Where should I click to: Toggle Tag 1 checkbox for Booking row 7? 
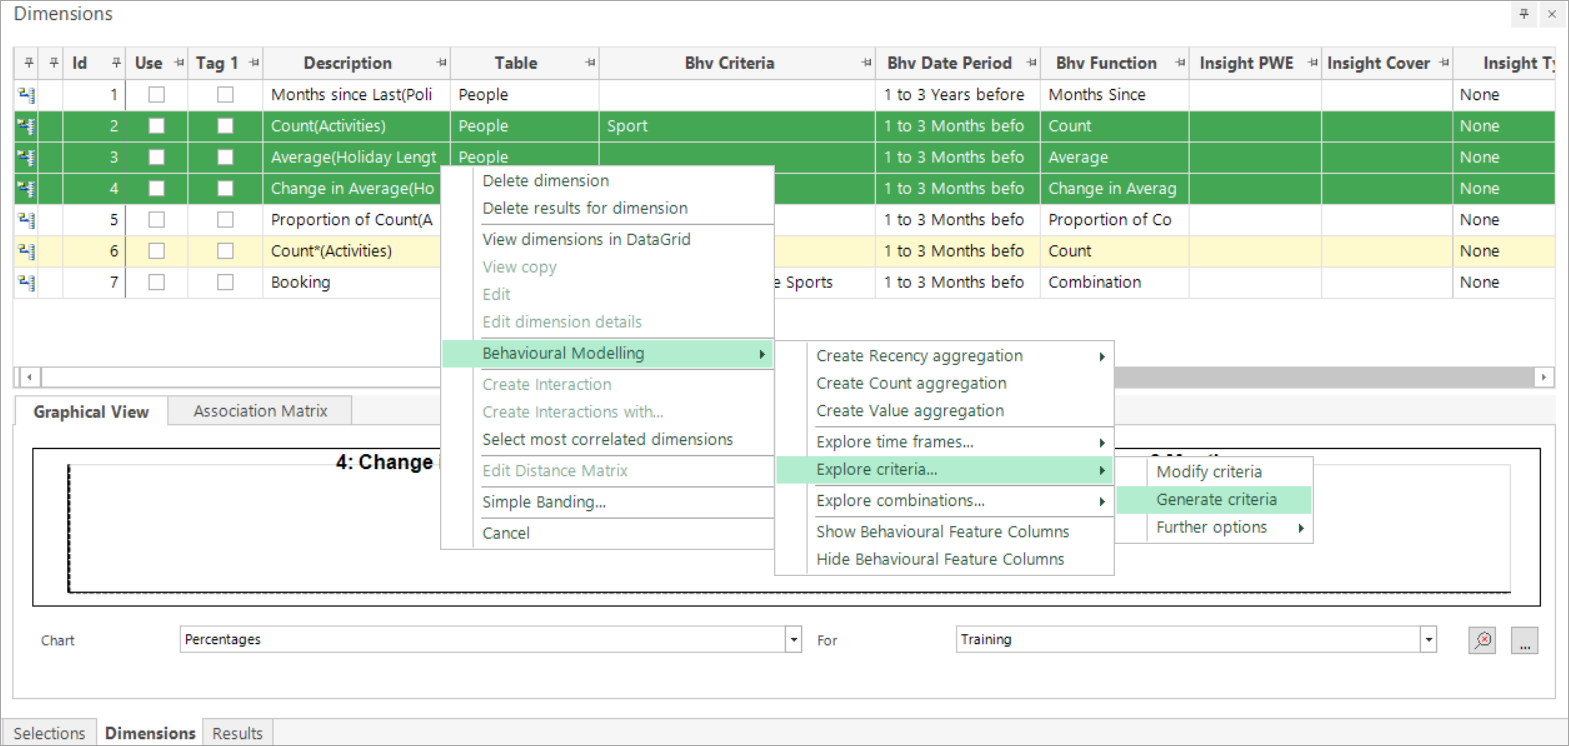tap(225, 282)
